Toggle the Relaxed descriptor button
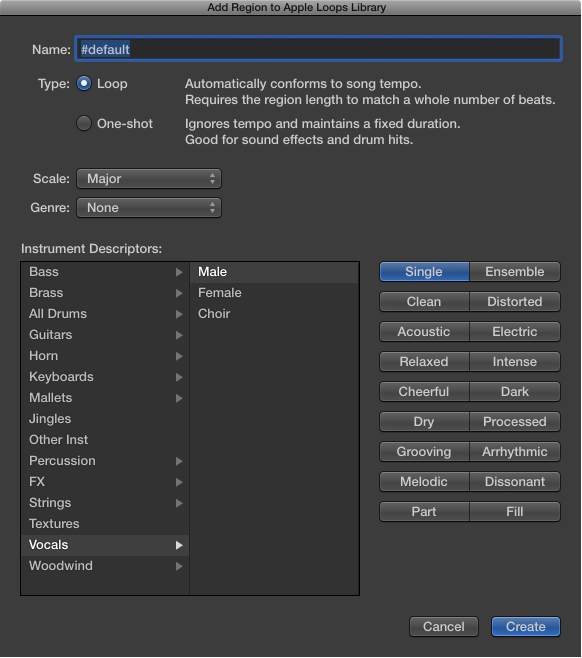This screenshot has width=582, height=658. click(424, 362)
